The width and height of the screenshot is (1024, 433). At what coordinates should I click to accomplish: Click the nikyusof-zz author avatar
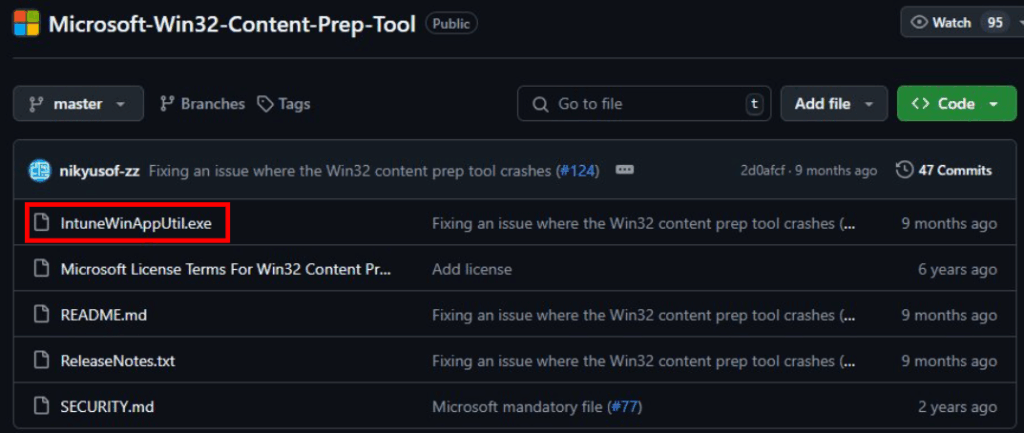pyautogui.click(x=39, y=171)
